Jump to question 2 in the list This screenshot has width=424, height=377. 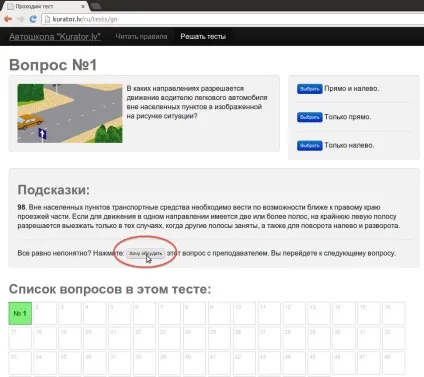45,313
